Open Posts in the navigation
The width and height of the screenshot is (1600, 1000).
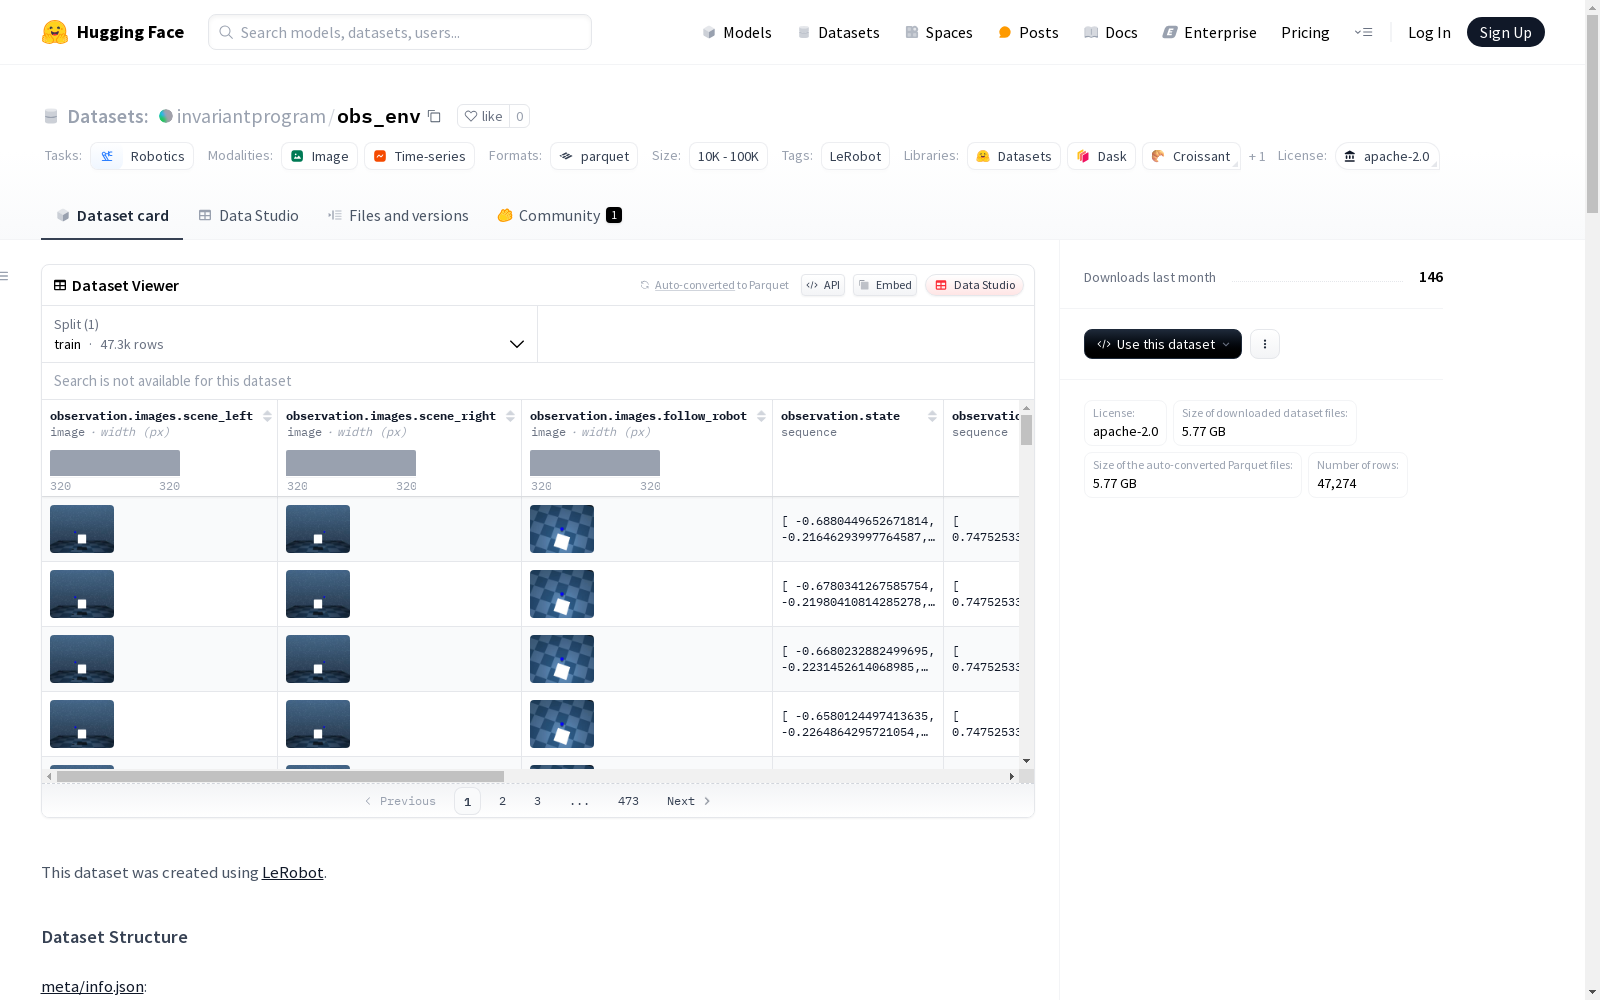coord(1028,32)
